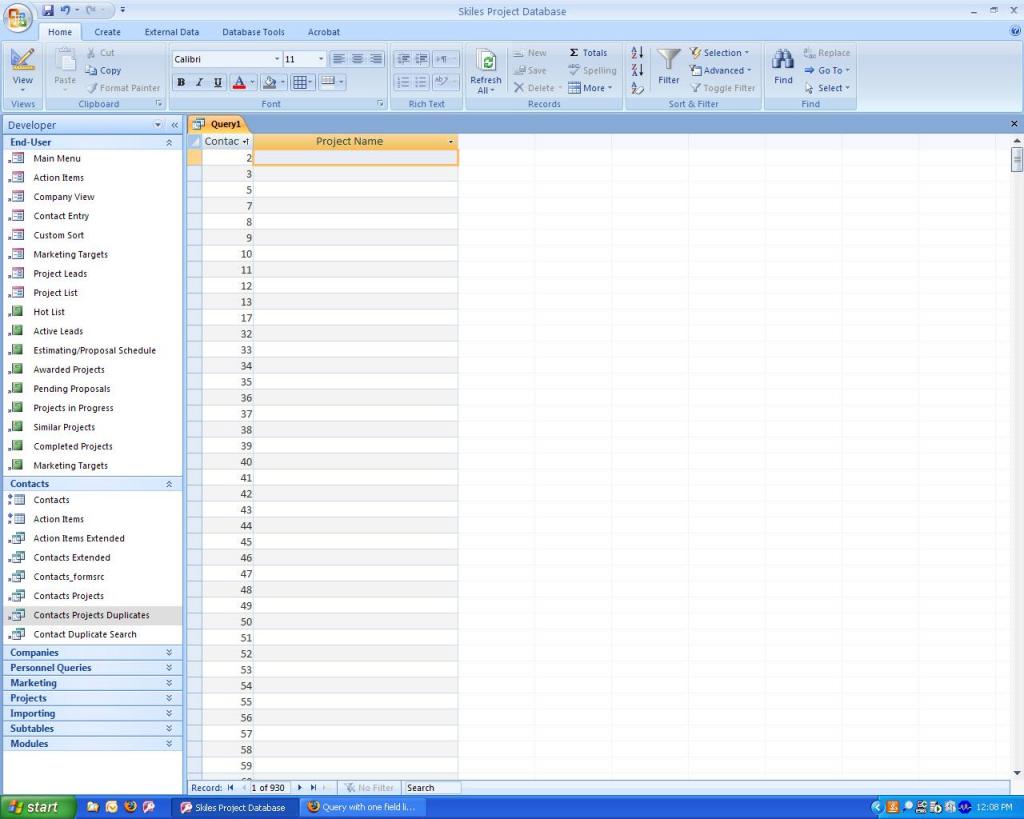Toggle Align Text Left

tap(338, 59)
